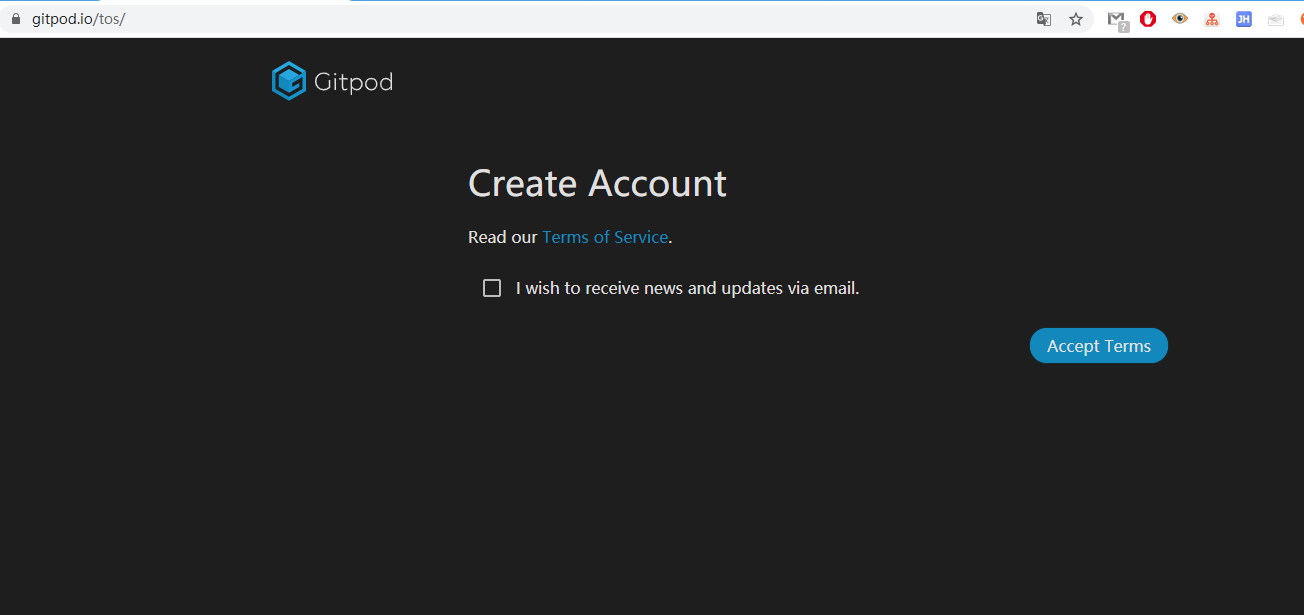1304x615 pixels.
Task: Open the Gmail checker extension icon
Action: coord(1117,19)
